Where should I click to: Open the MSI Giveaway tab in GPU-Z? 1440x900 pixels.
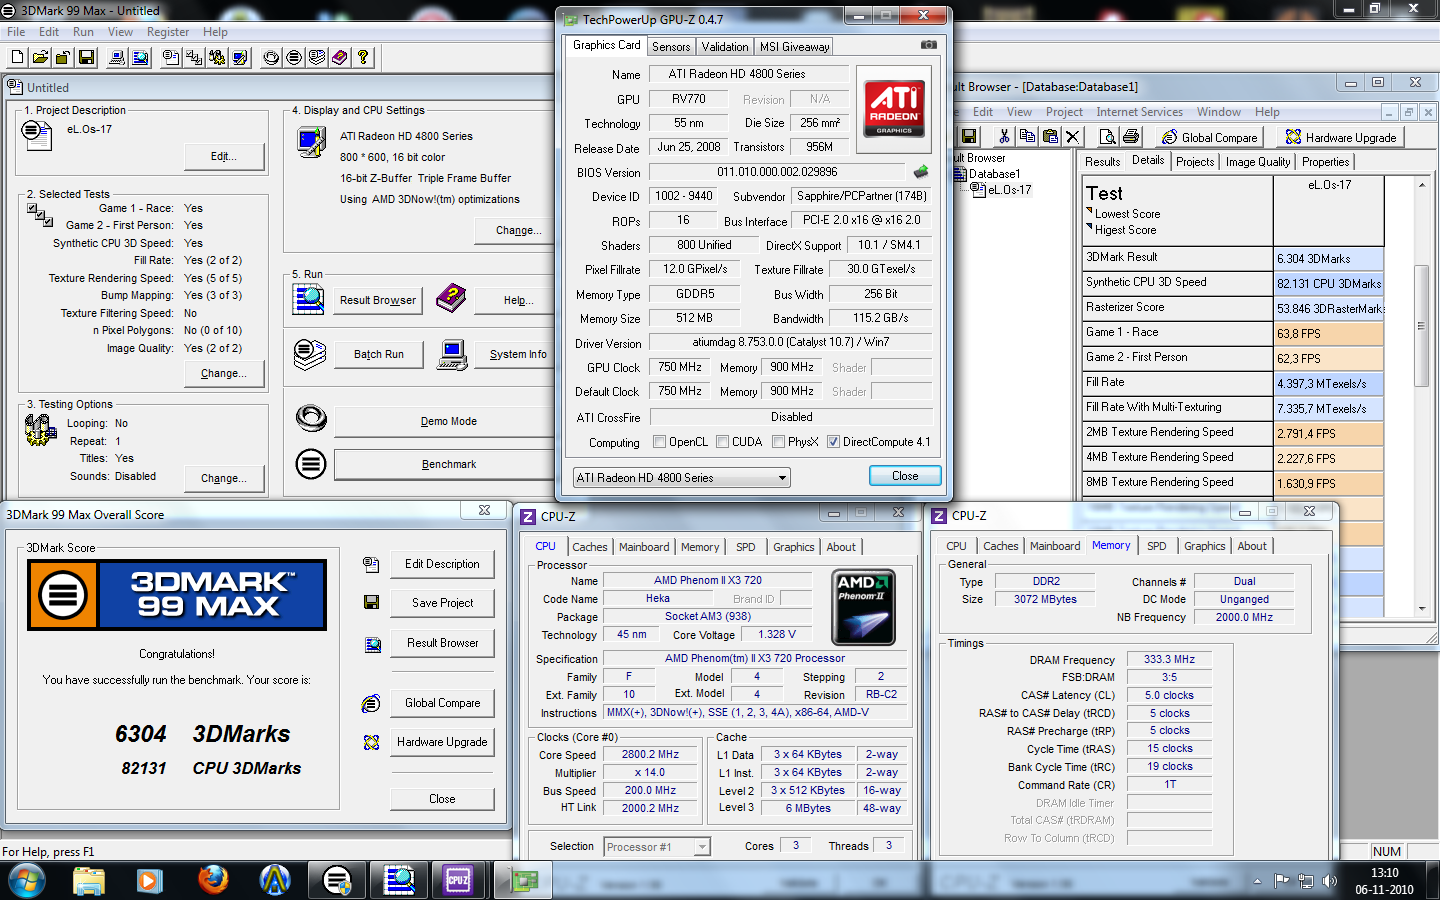pyautogui.click(x=794, y=47)
